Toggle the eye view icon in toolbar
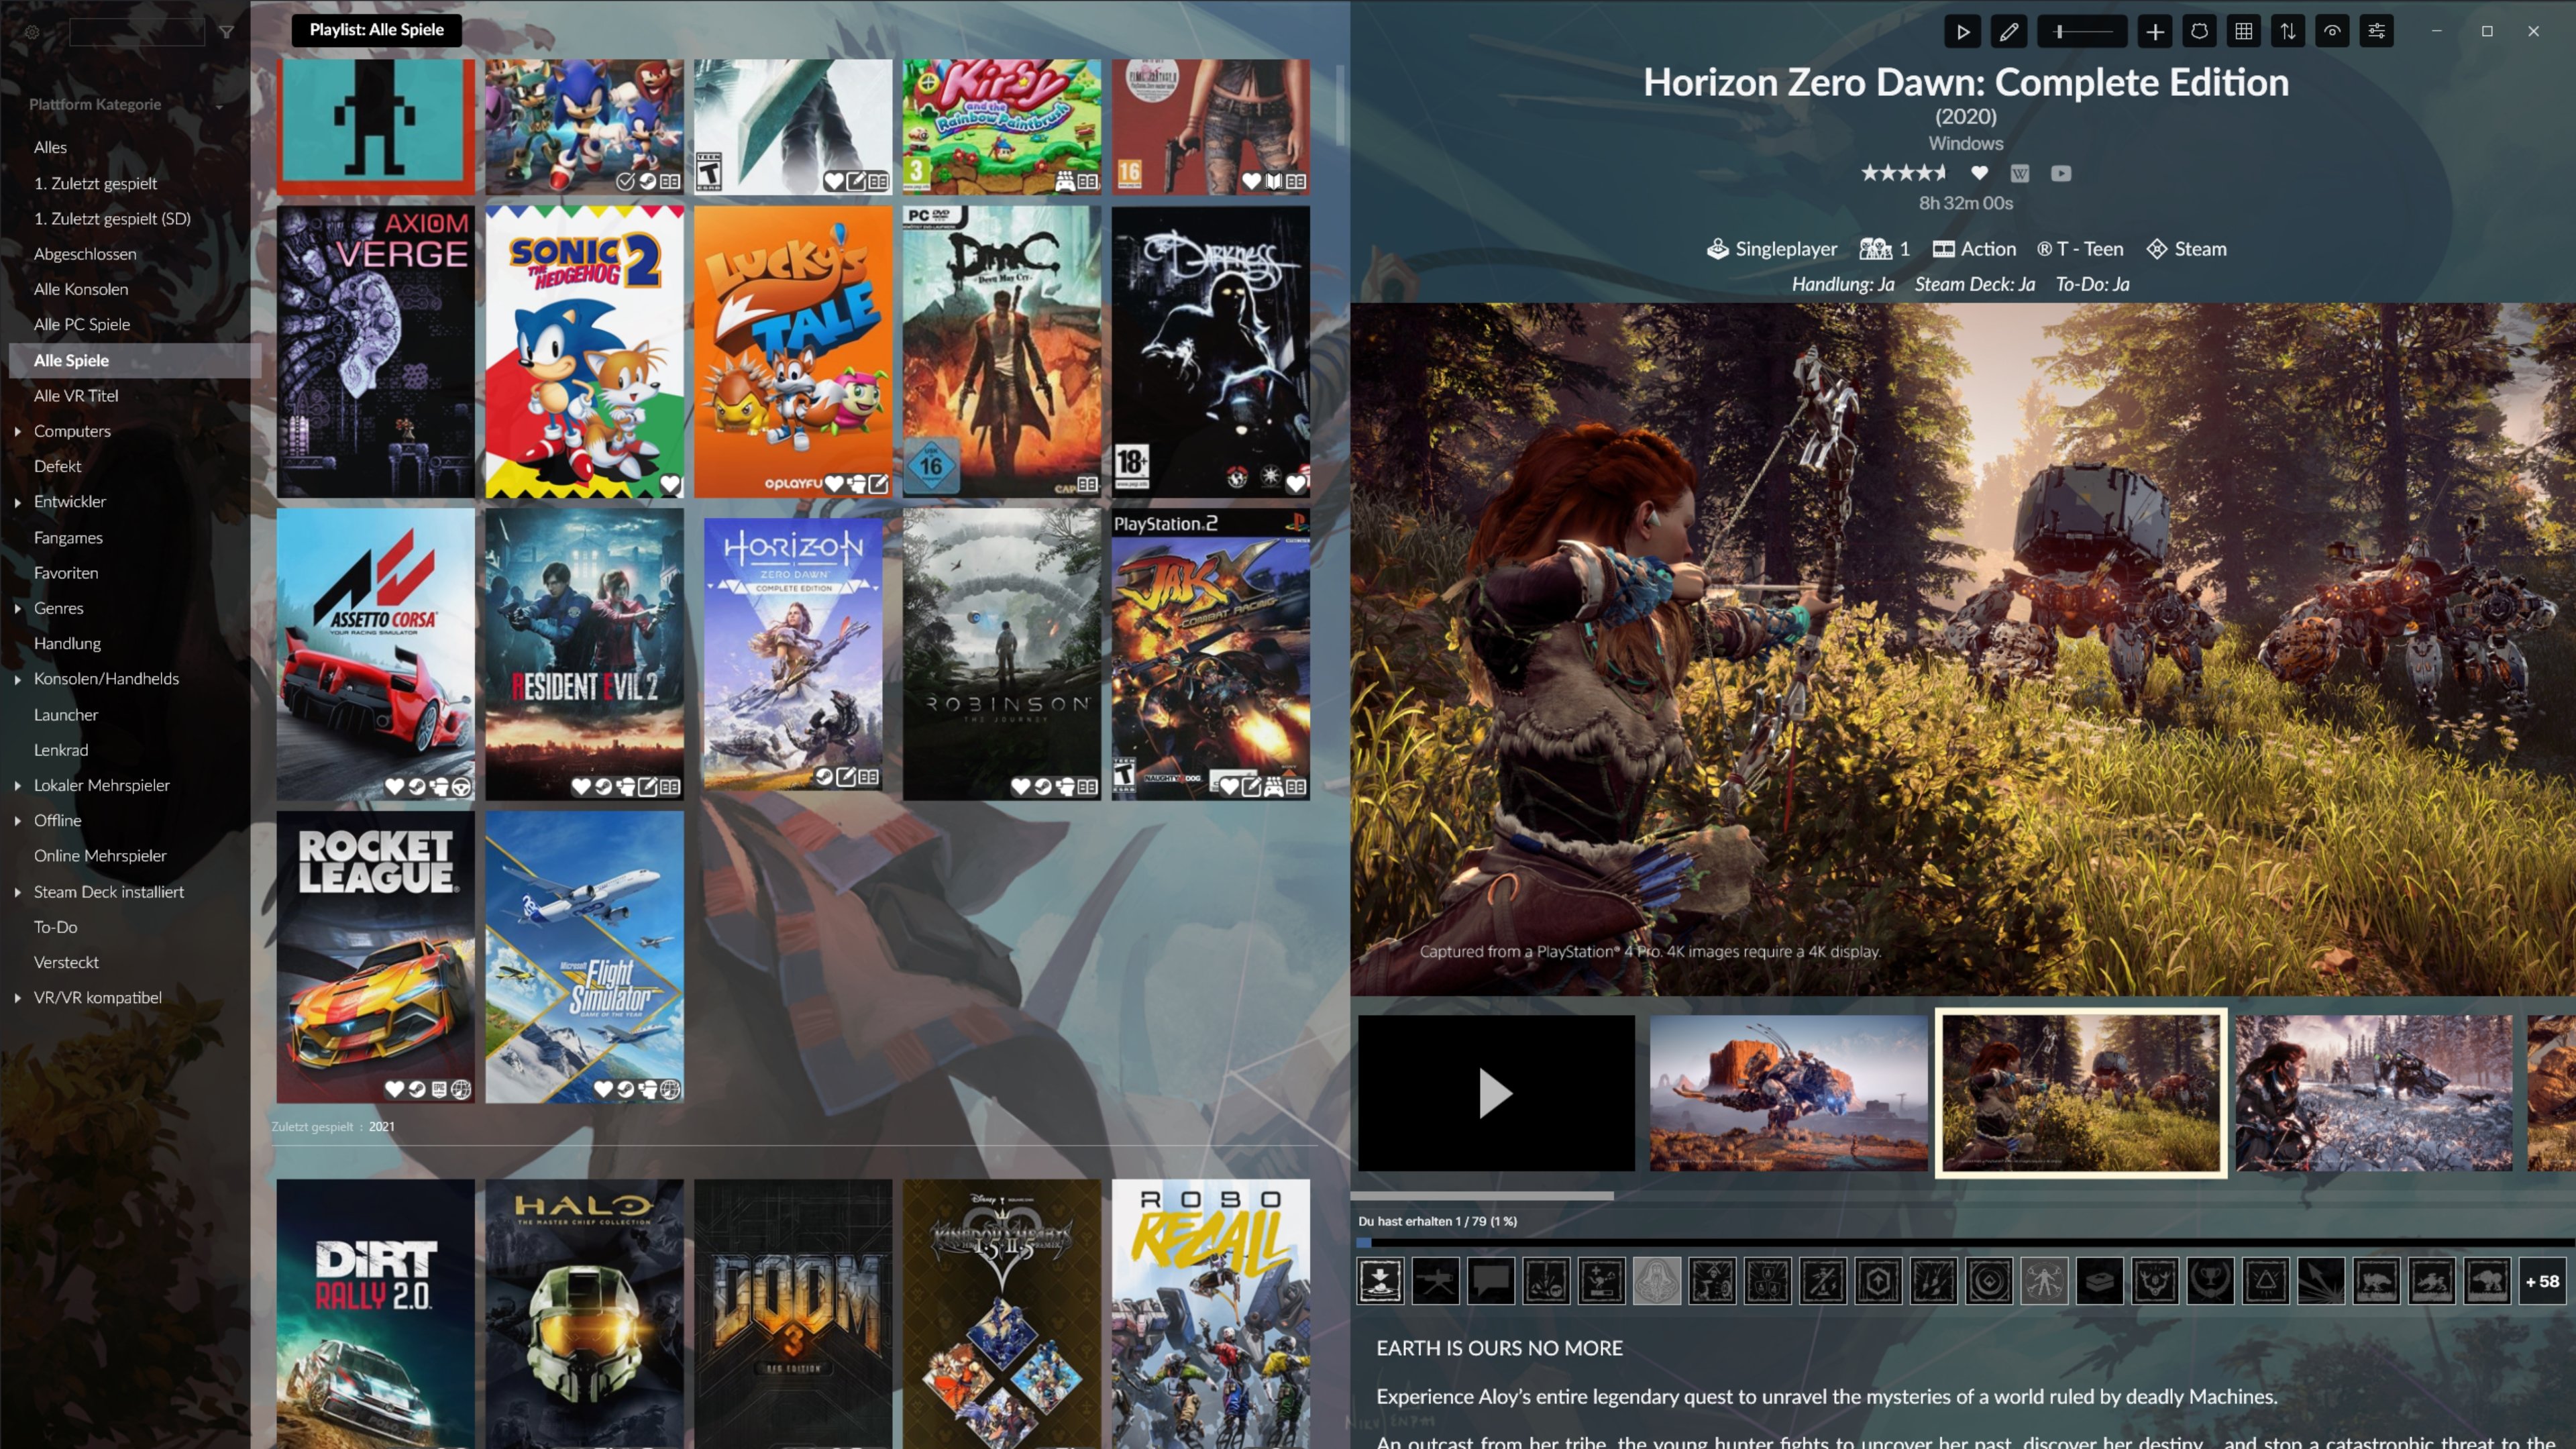 2332,32
